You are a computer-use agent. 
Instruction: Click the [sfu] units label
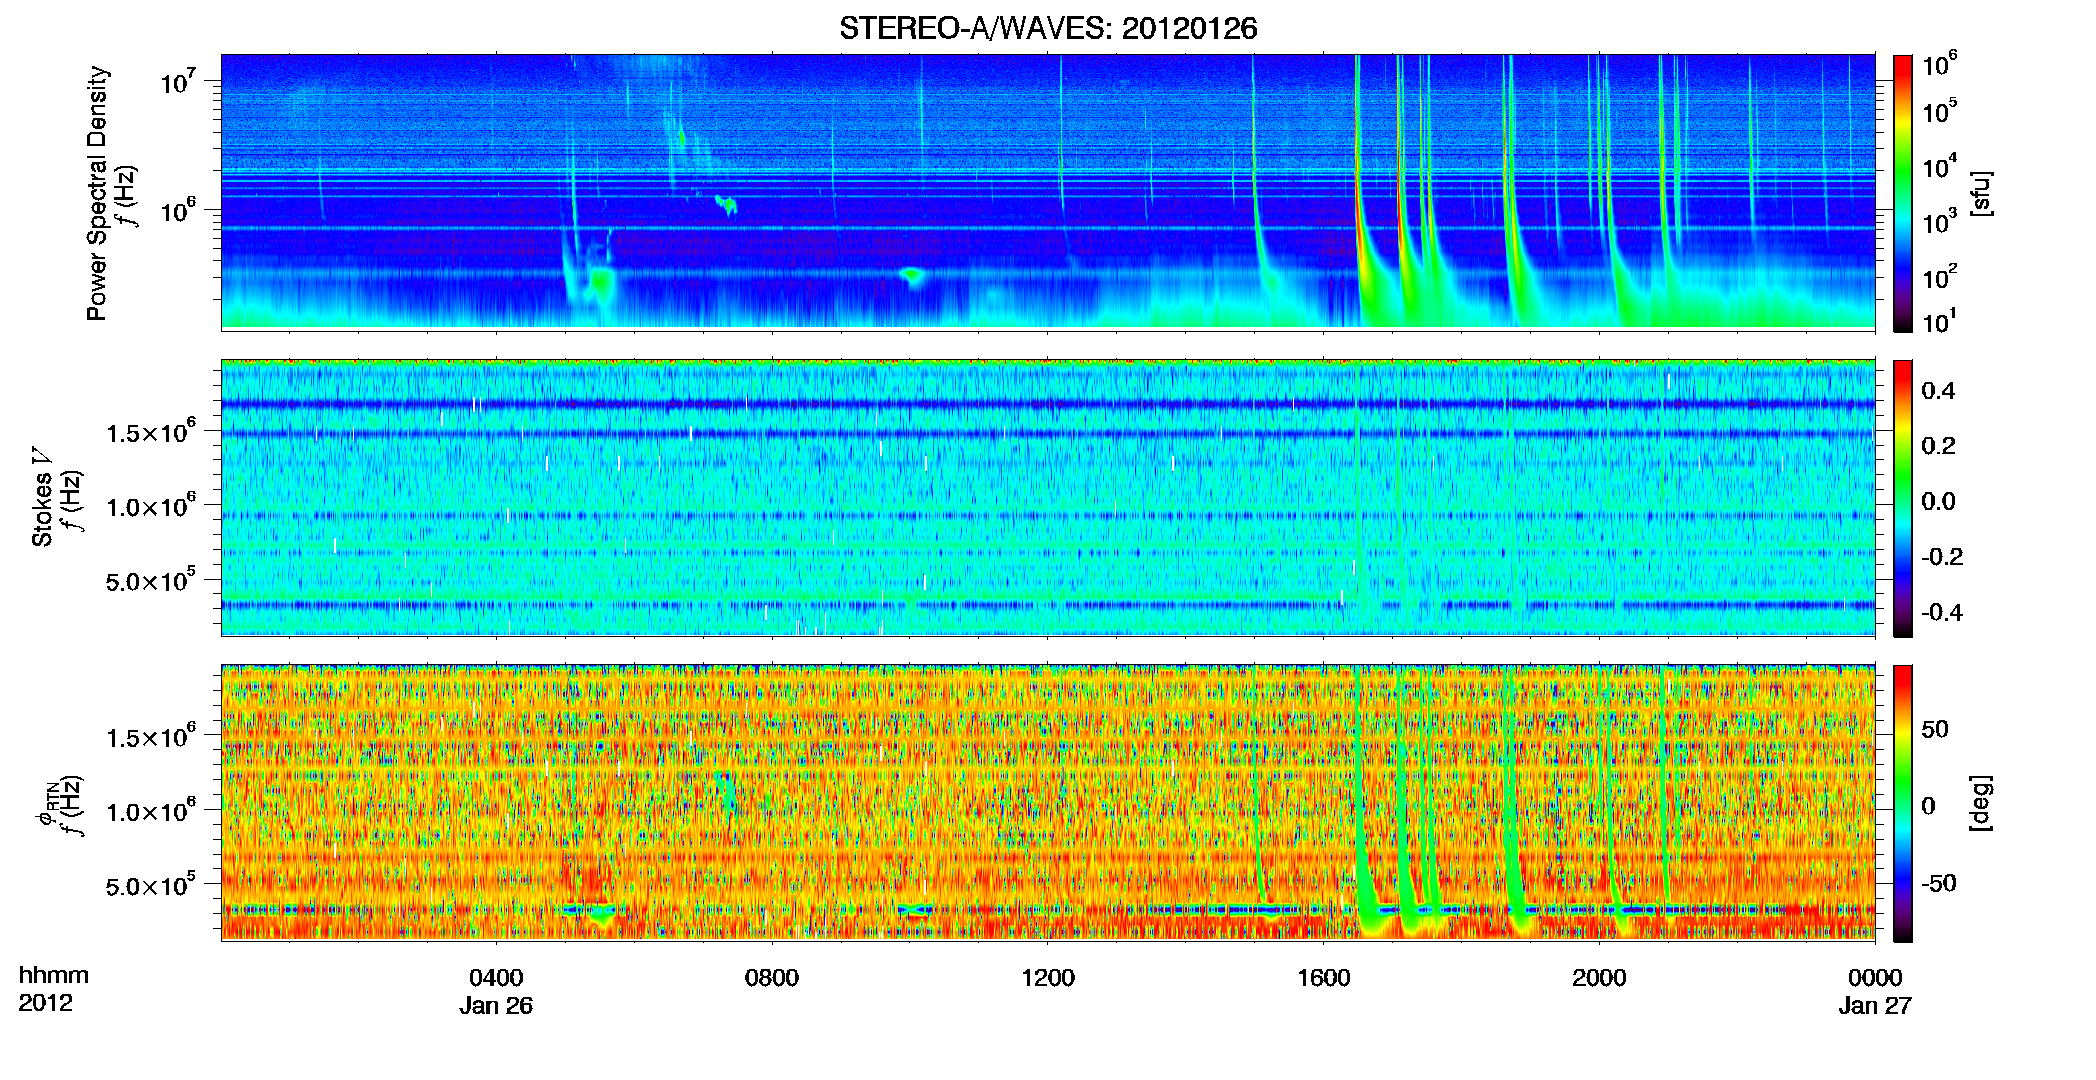pos(1982,193)
